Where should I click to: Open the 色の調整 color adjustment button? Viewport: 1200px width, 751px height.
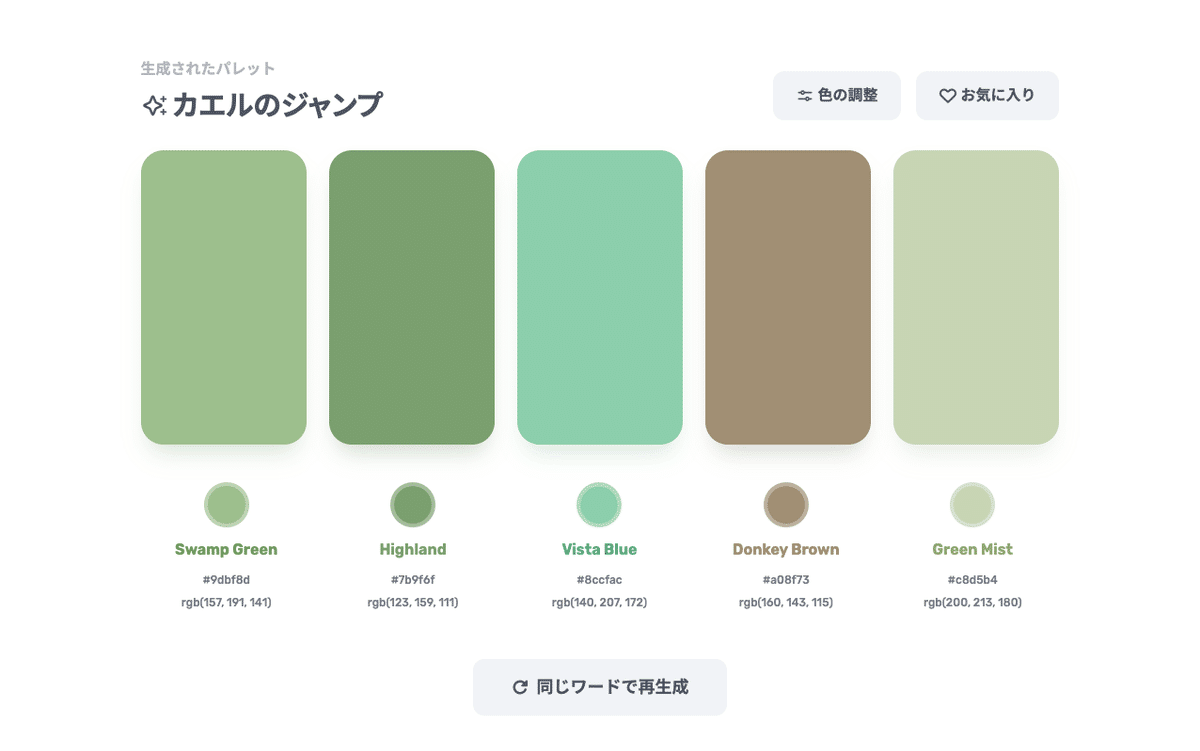[837, 96]
